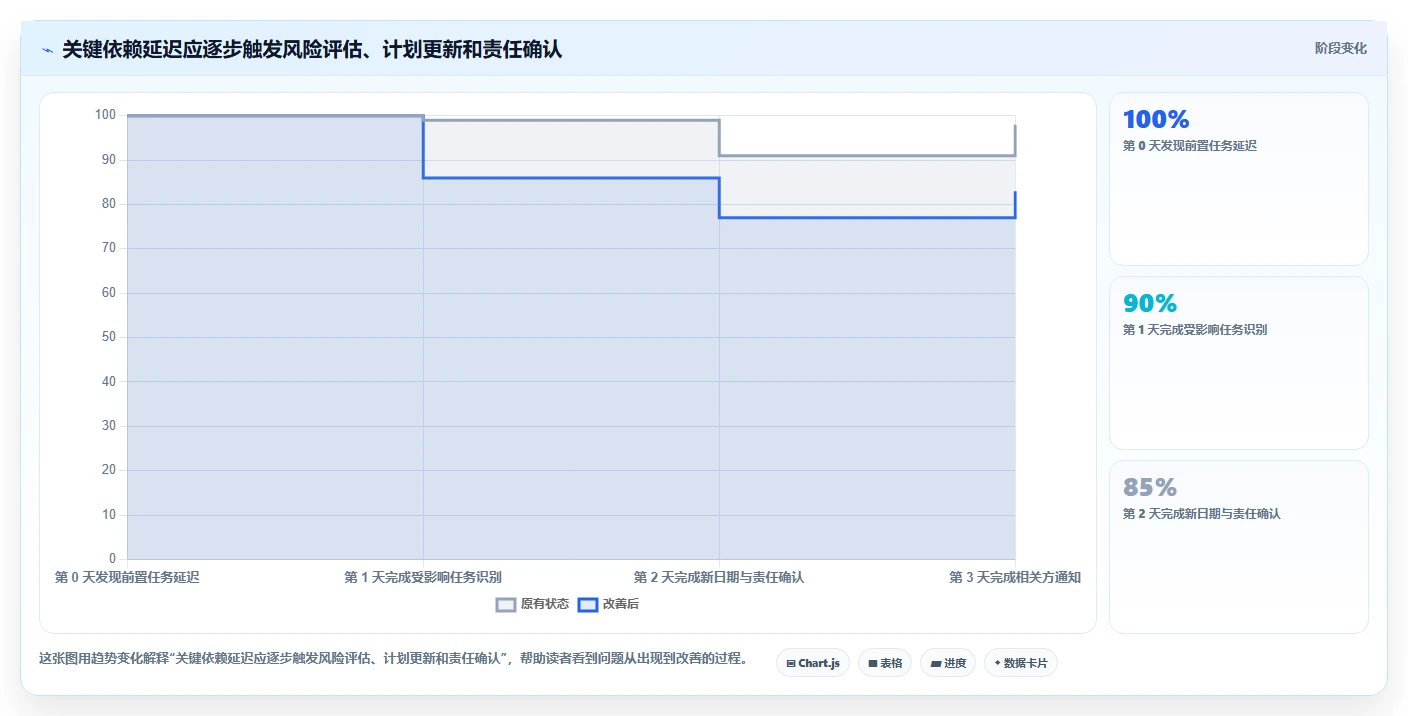Screen dimensions: 1408x716
Task: Click the title 关键依赖延迟应逐步触发风险评估
Action: [x=312, y=49]
